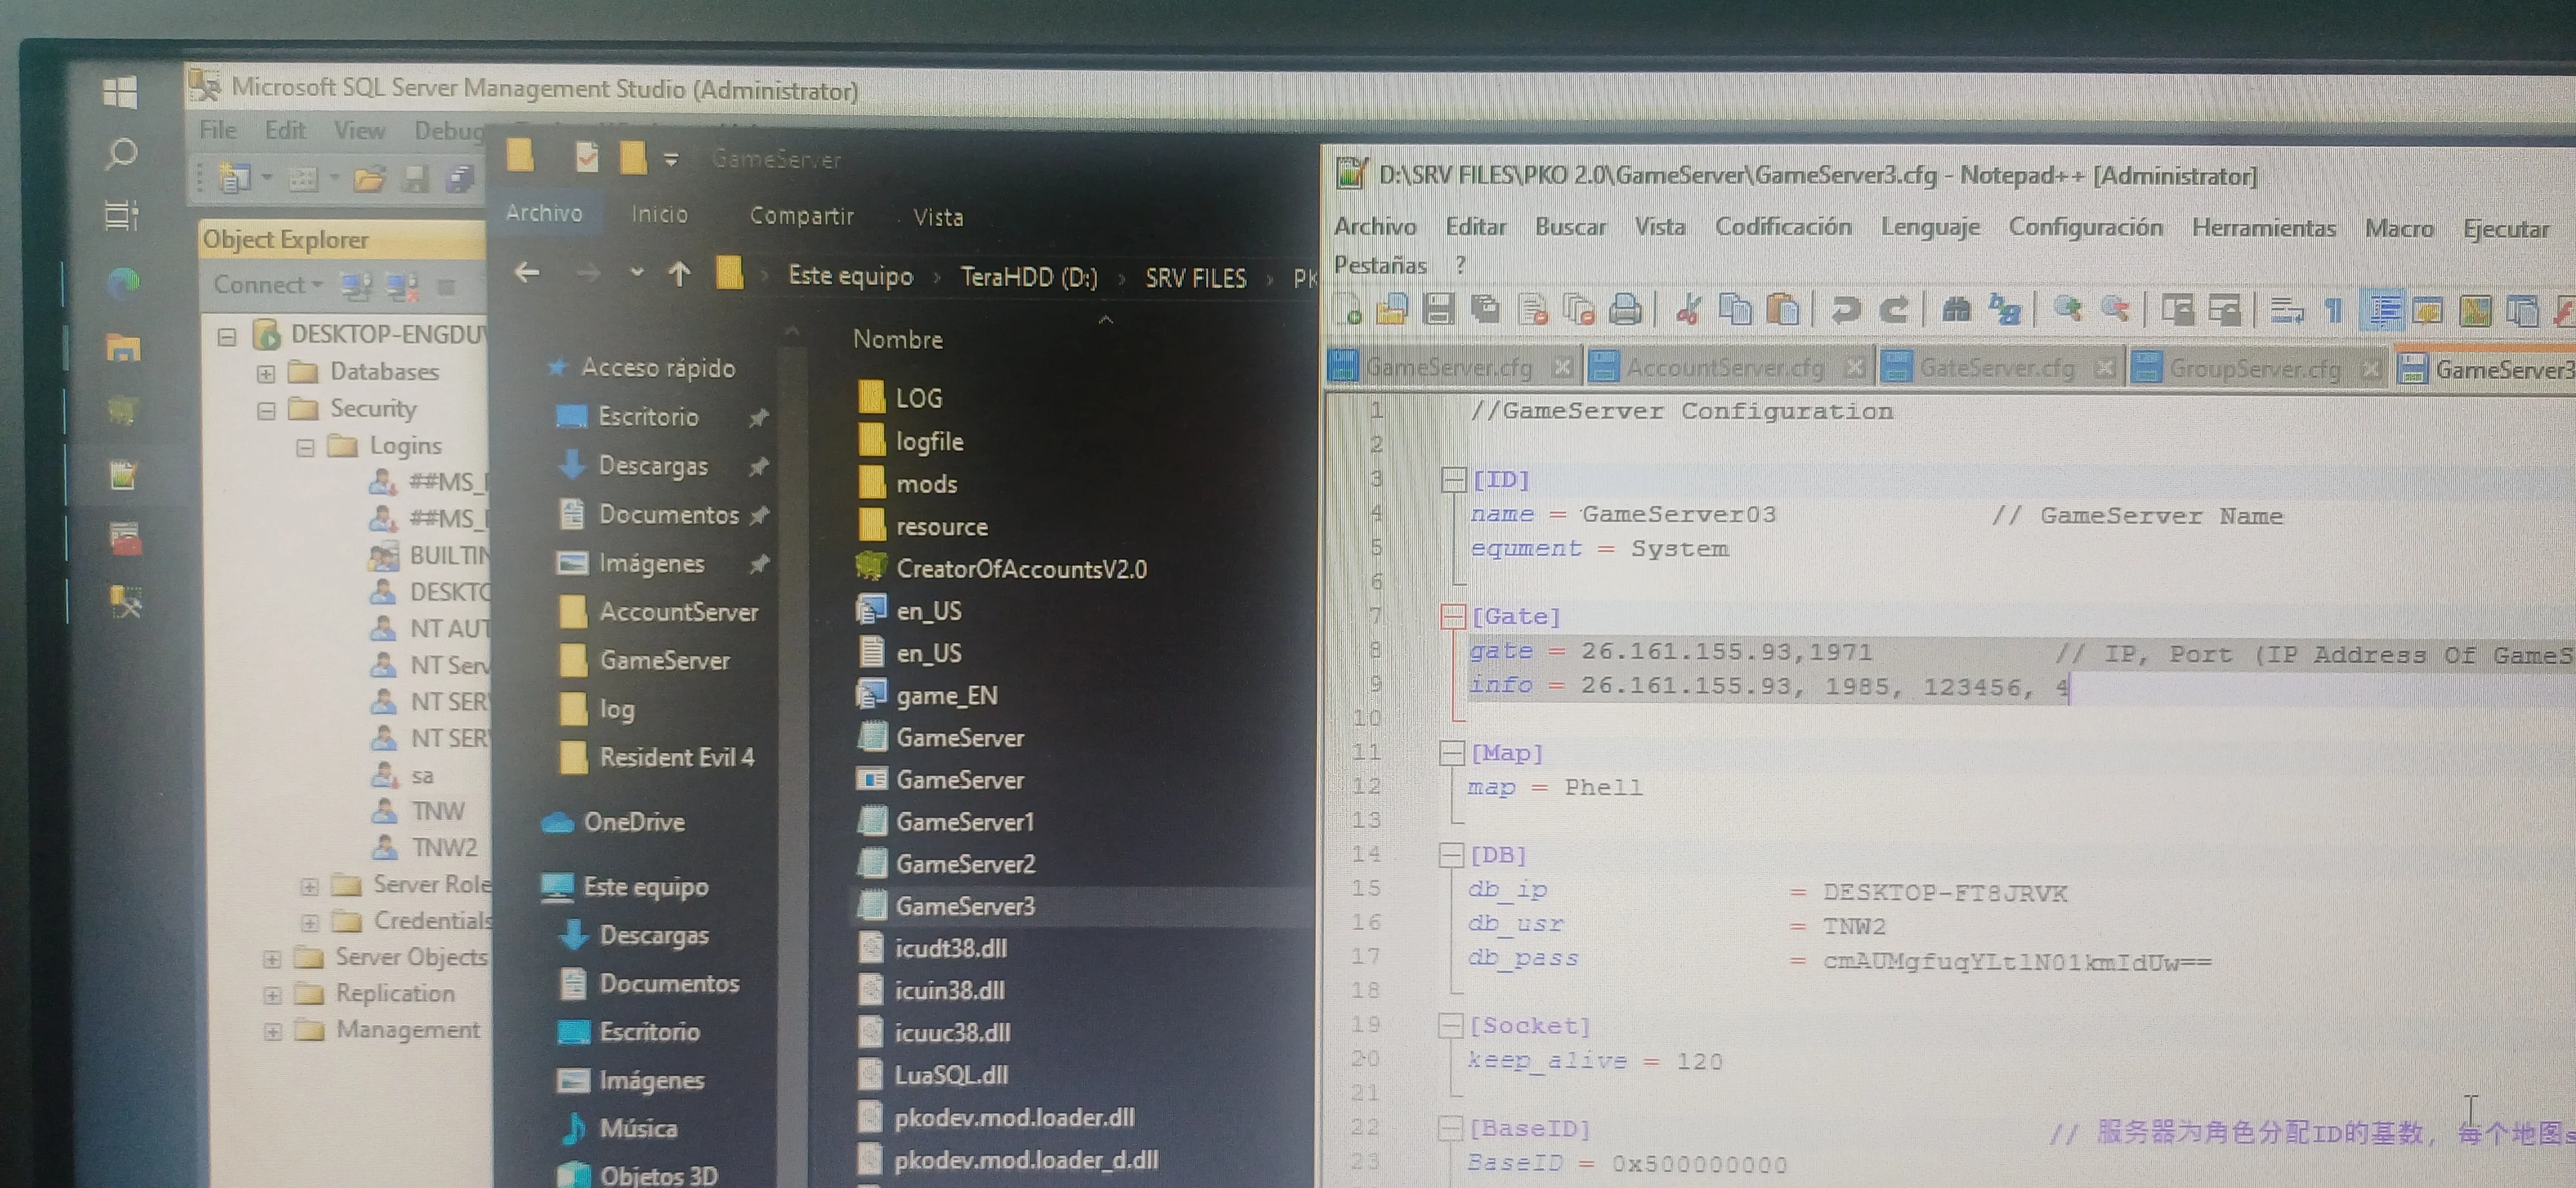Open the Lenguaje menu in Notepad++
Viewport: 2576px width, 1188px height.
pyautogui.click(x=1930, y=228)
